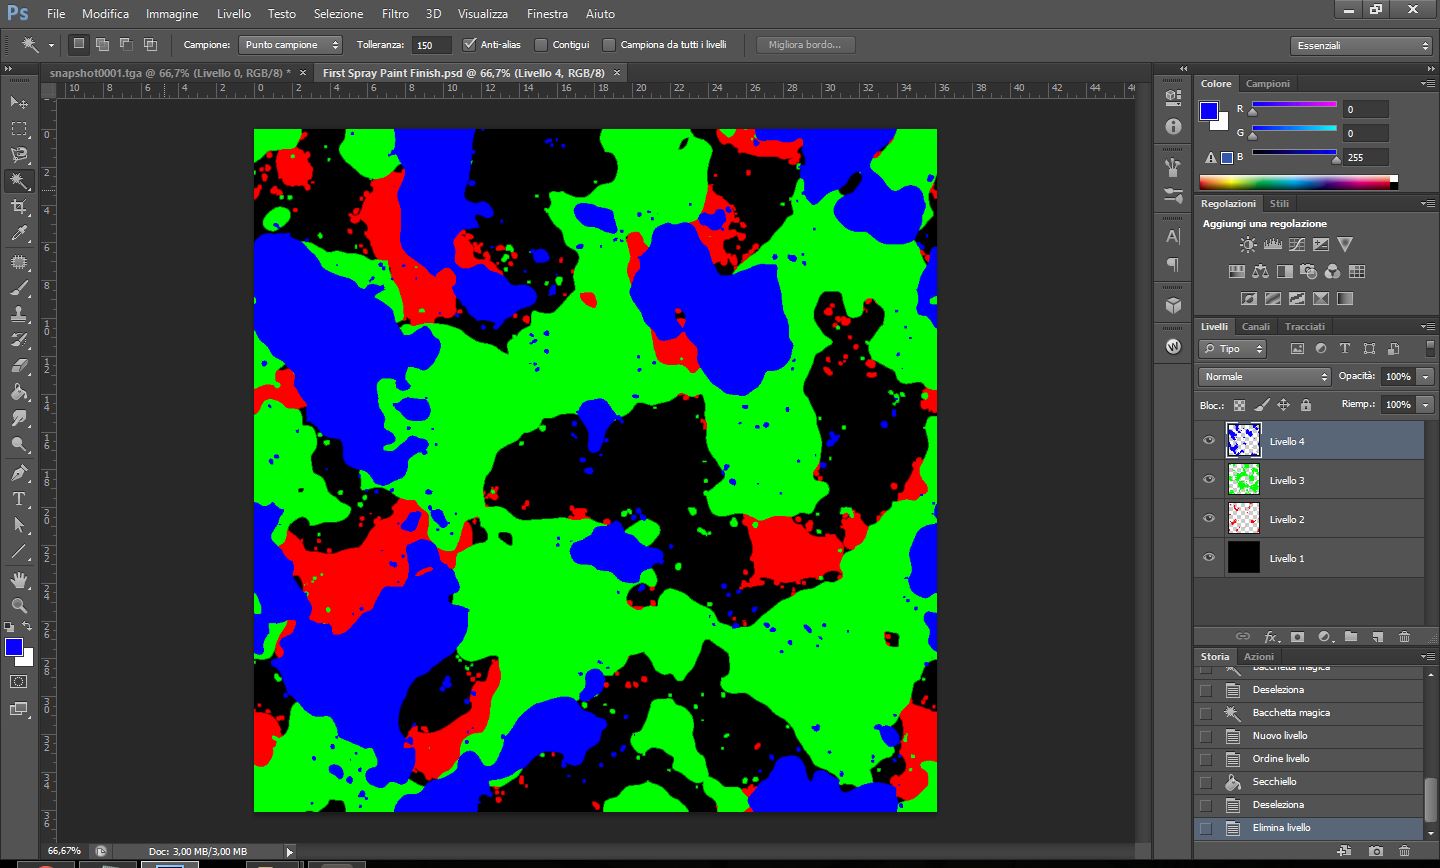Toggle the Anti-alias checkbox
Viewport: 1440px width, 868px height.
coord(470,44)
